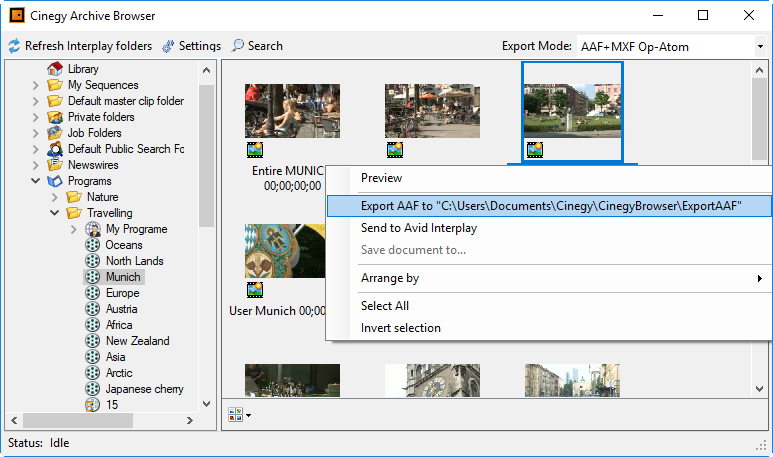Click tree panel scroll up arrow
Screen dimensions: 773x457
[207, 70]
